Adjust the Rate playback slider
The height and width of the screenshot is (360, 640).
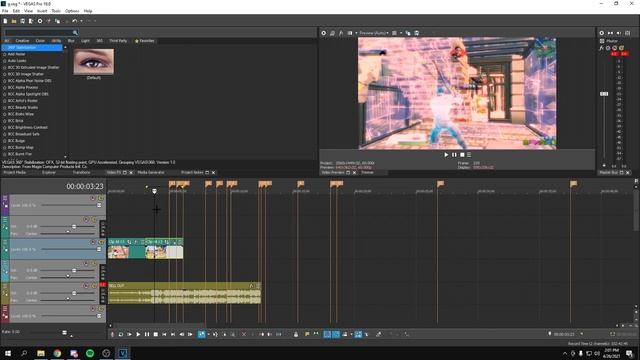tap(64, 333)
